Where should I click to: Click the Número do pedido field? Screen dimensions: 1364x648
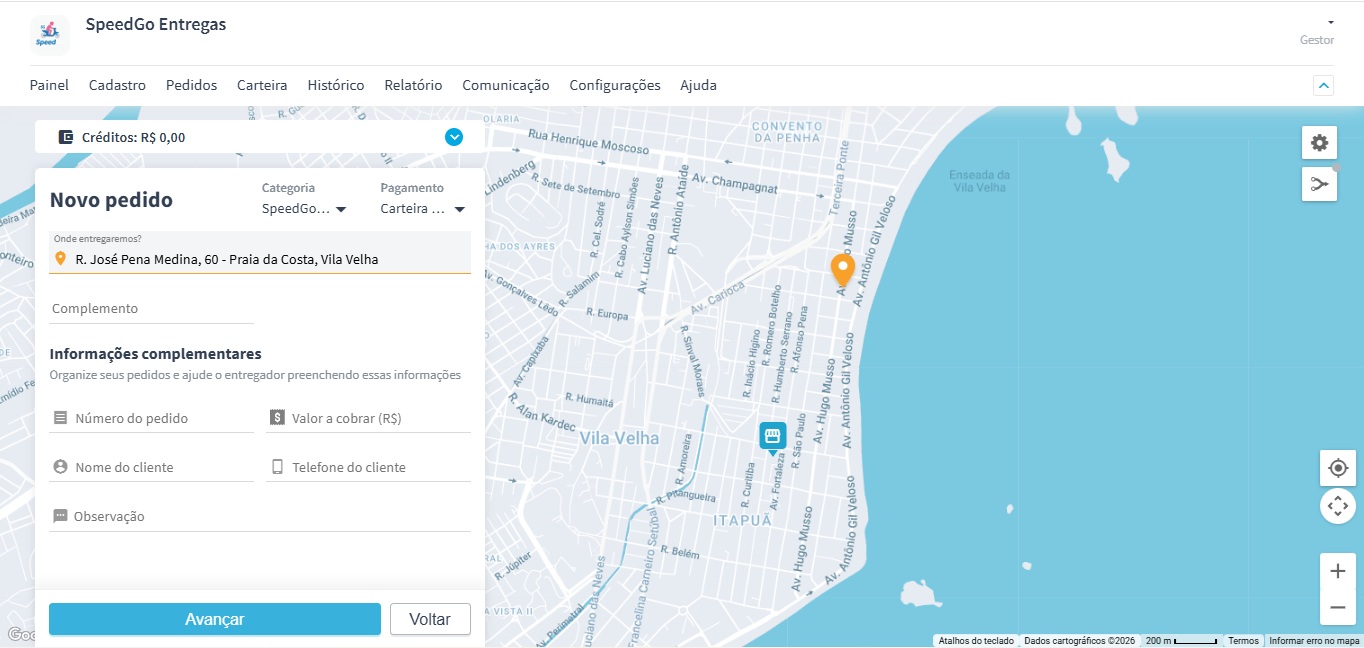(162, 418)
